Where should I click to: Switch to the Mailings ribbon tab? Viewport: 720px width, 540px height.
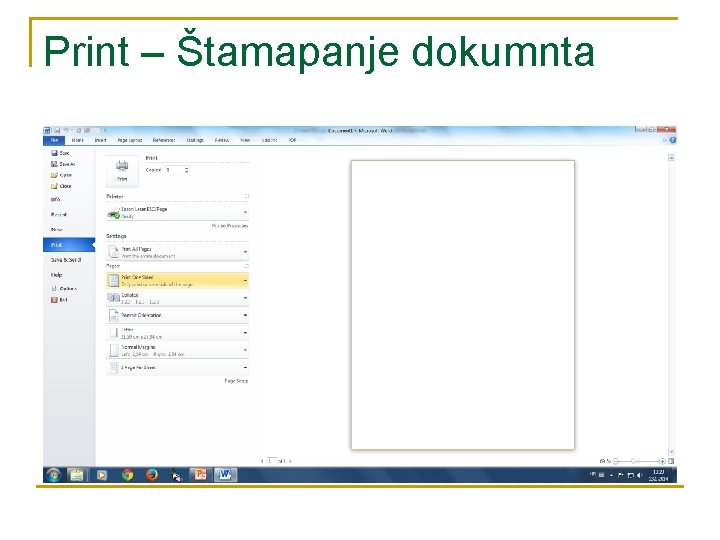(x=195, y=140)
